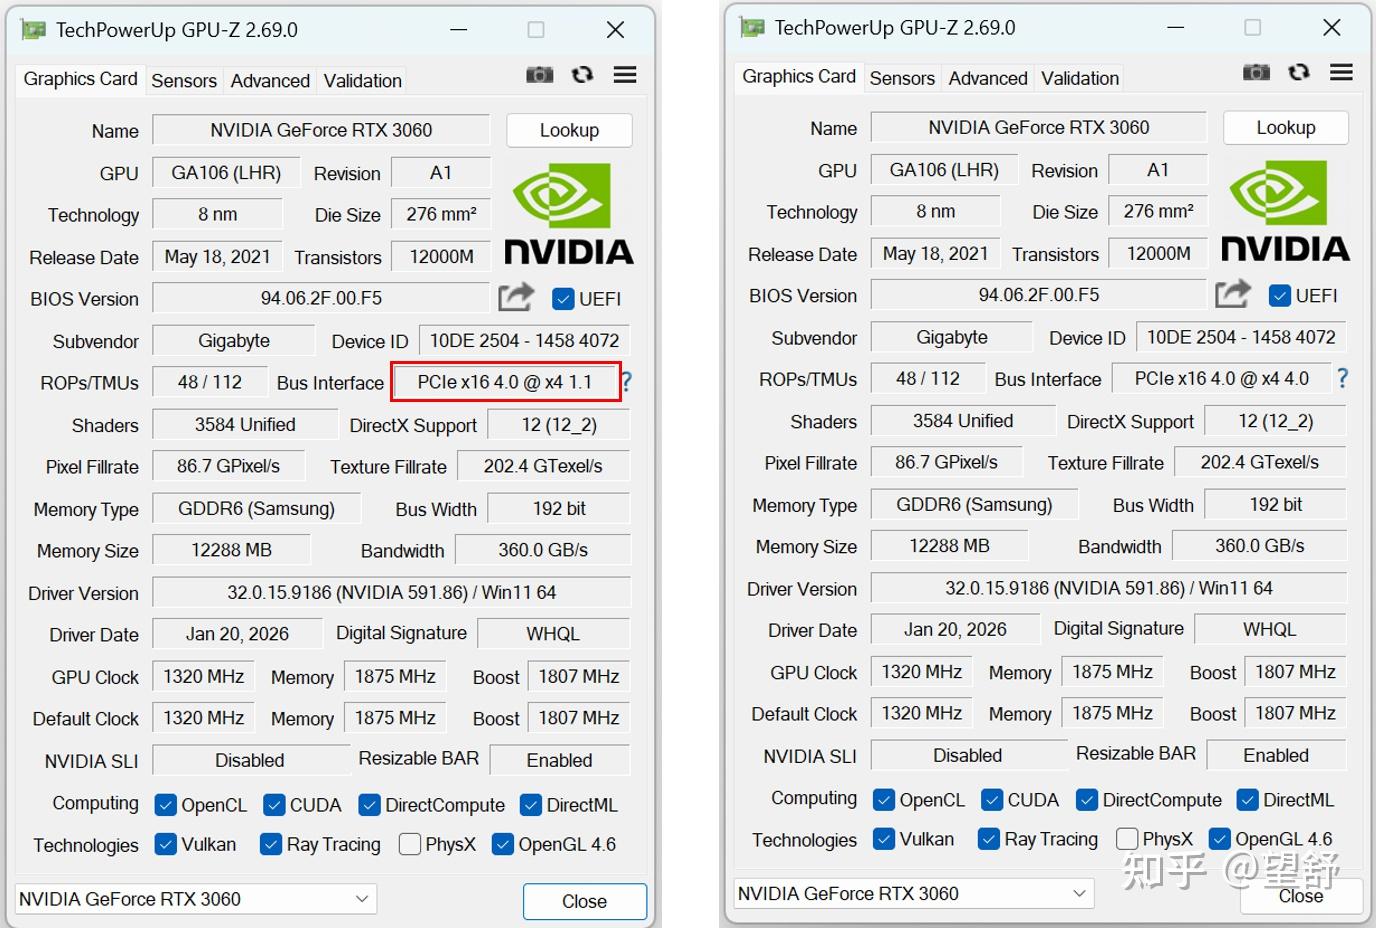Toggle UEFI checkbox in left window

pyautogui.click(x=563, y=299)
